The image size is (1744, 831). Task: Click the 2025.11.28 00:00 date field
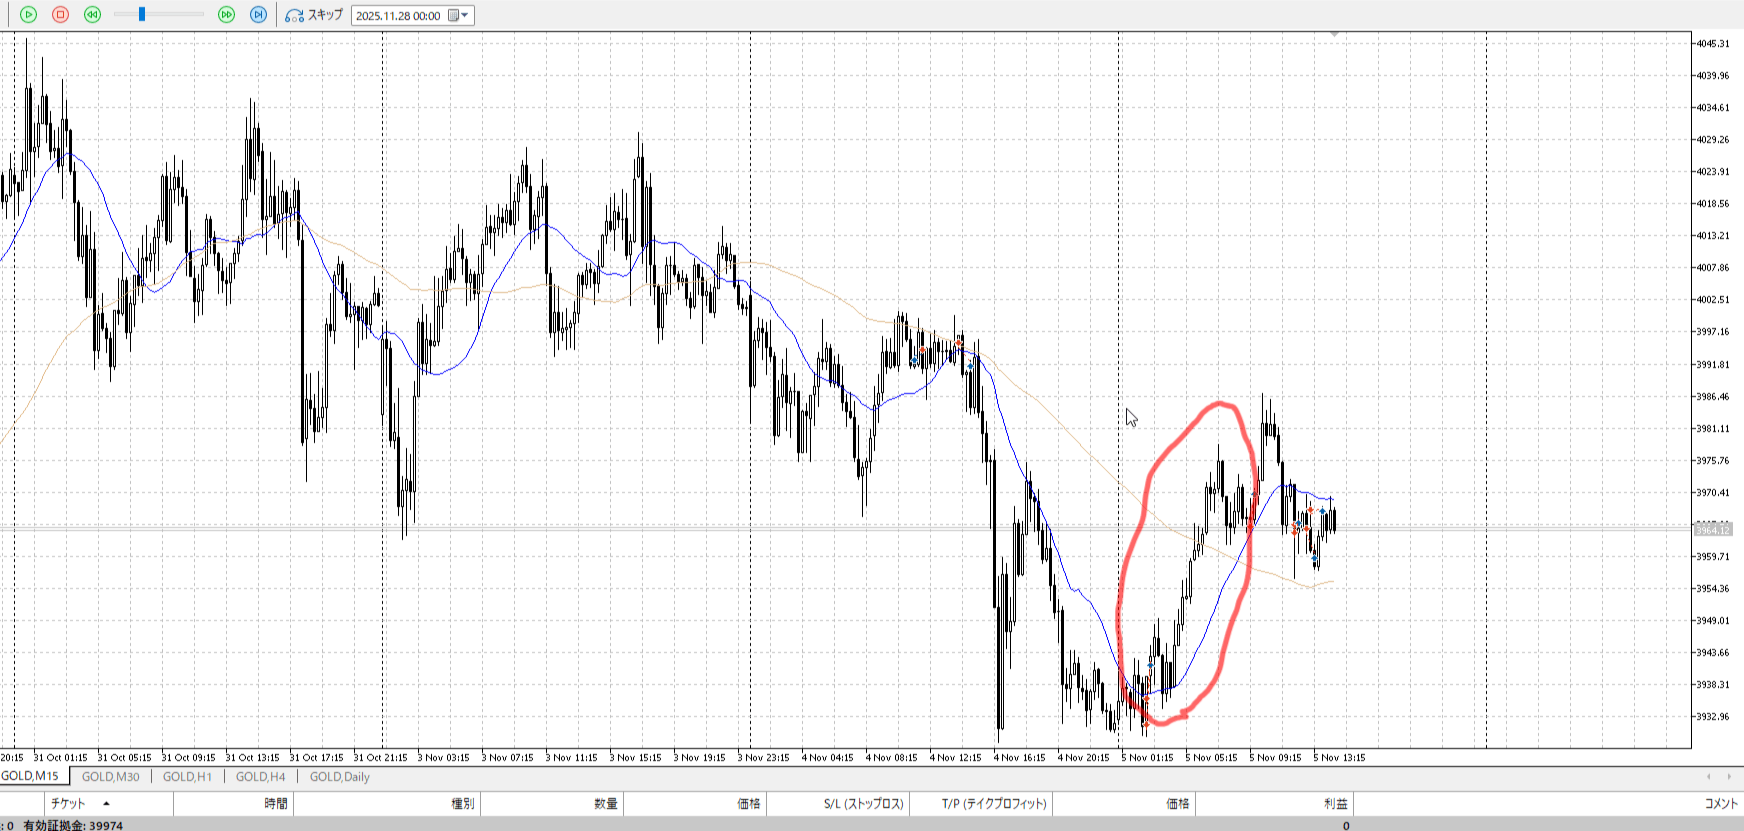click(x=398, y=16)
